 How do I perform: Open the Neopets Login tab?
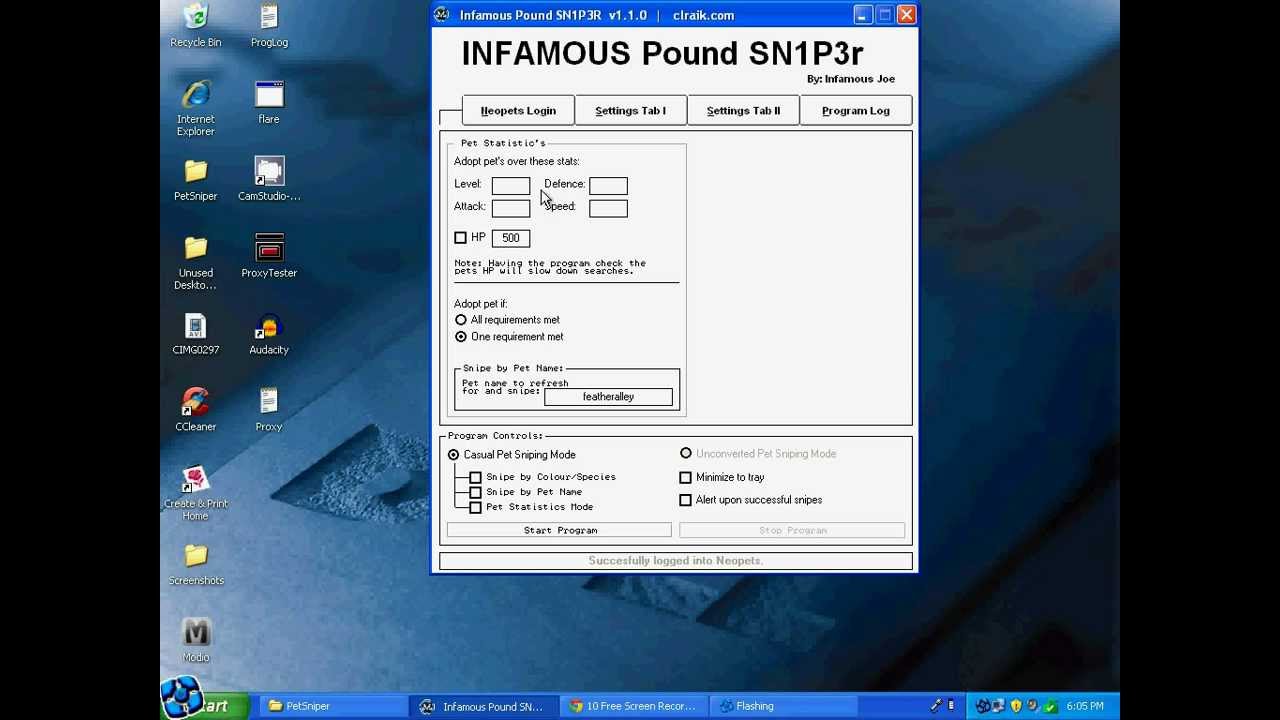[518, 111]
